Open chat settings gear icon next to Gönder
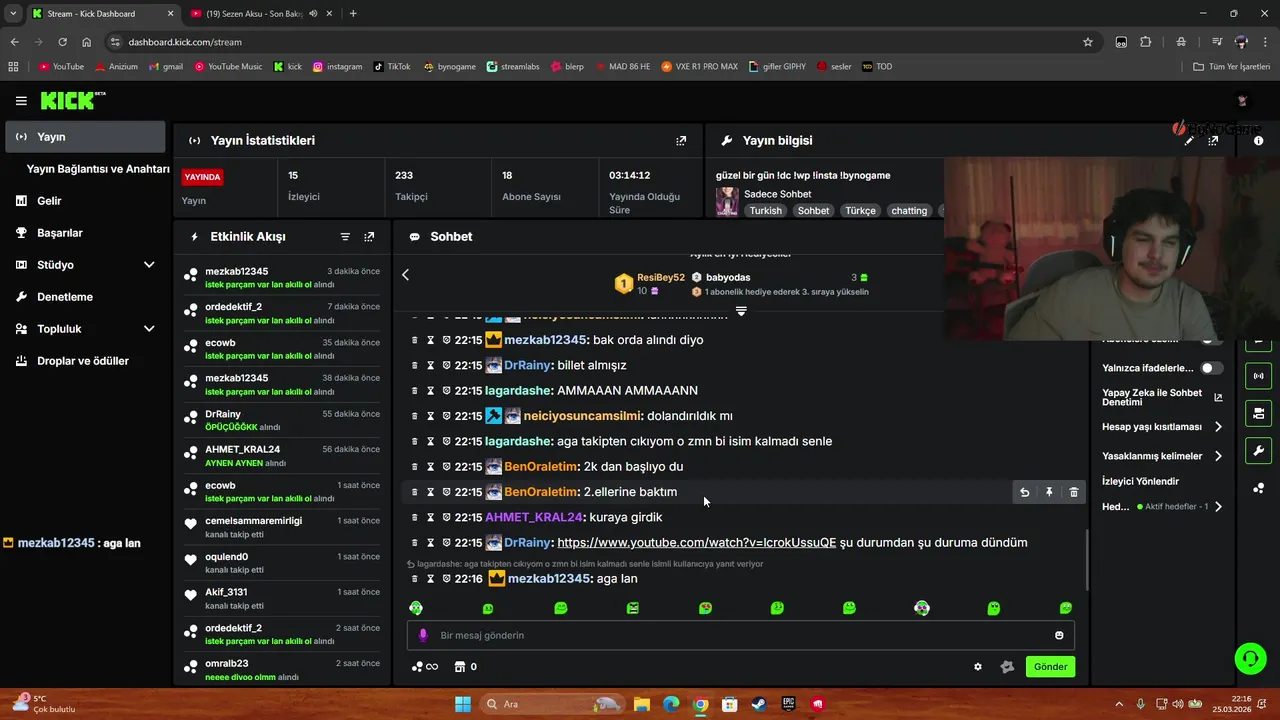The height and width of the screenshot is (720, 1280). click(978, 667)
